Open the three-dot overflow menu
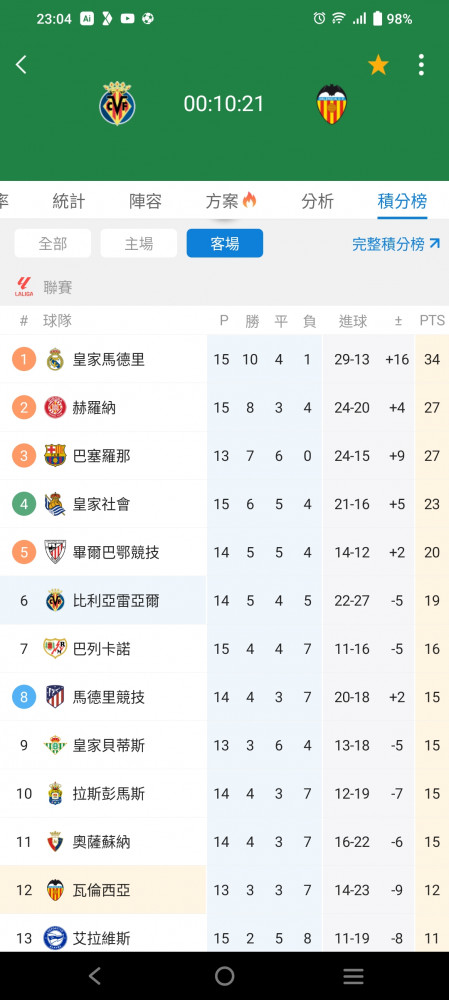This screenshot has height=1000, width=449. click(421, 64)
